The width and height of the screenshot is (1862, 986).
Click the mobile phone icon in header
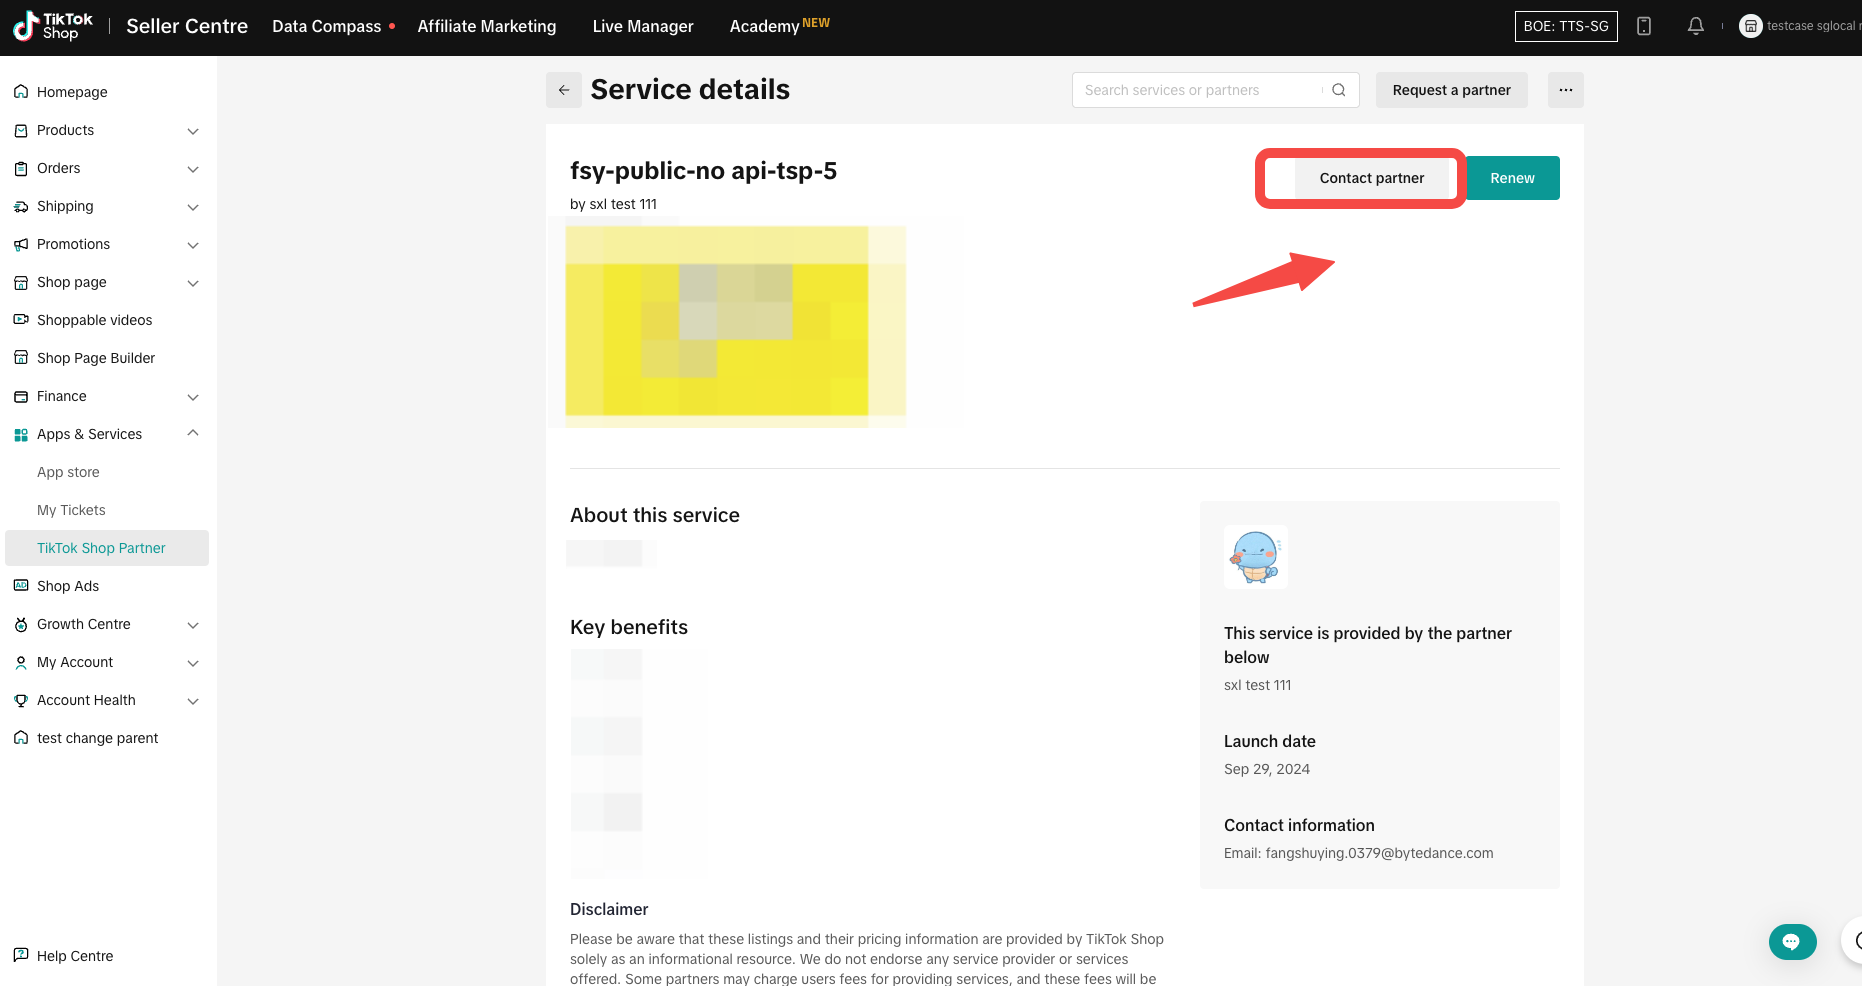1644,27
